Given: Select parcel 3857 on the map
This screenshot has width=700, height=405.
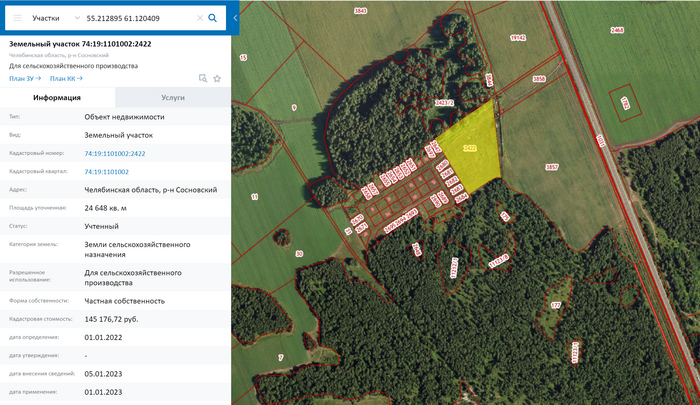Looking at the screenshot, I should tap(552, 167).
